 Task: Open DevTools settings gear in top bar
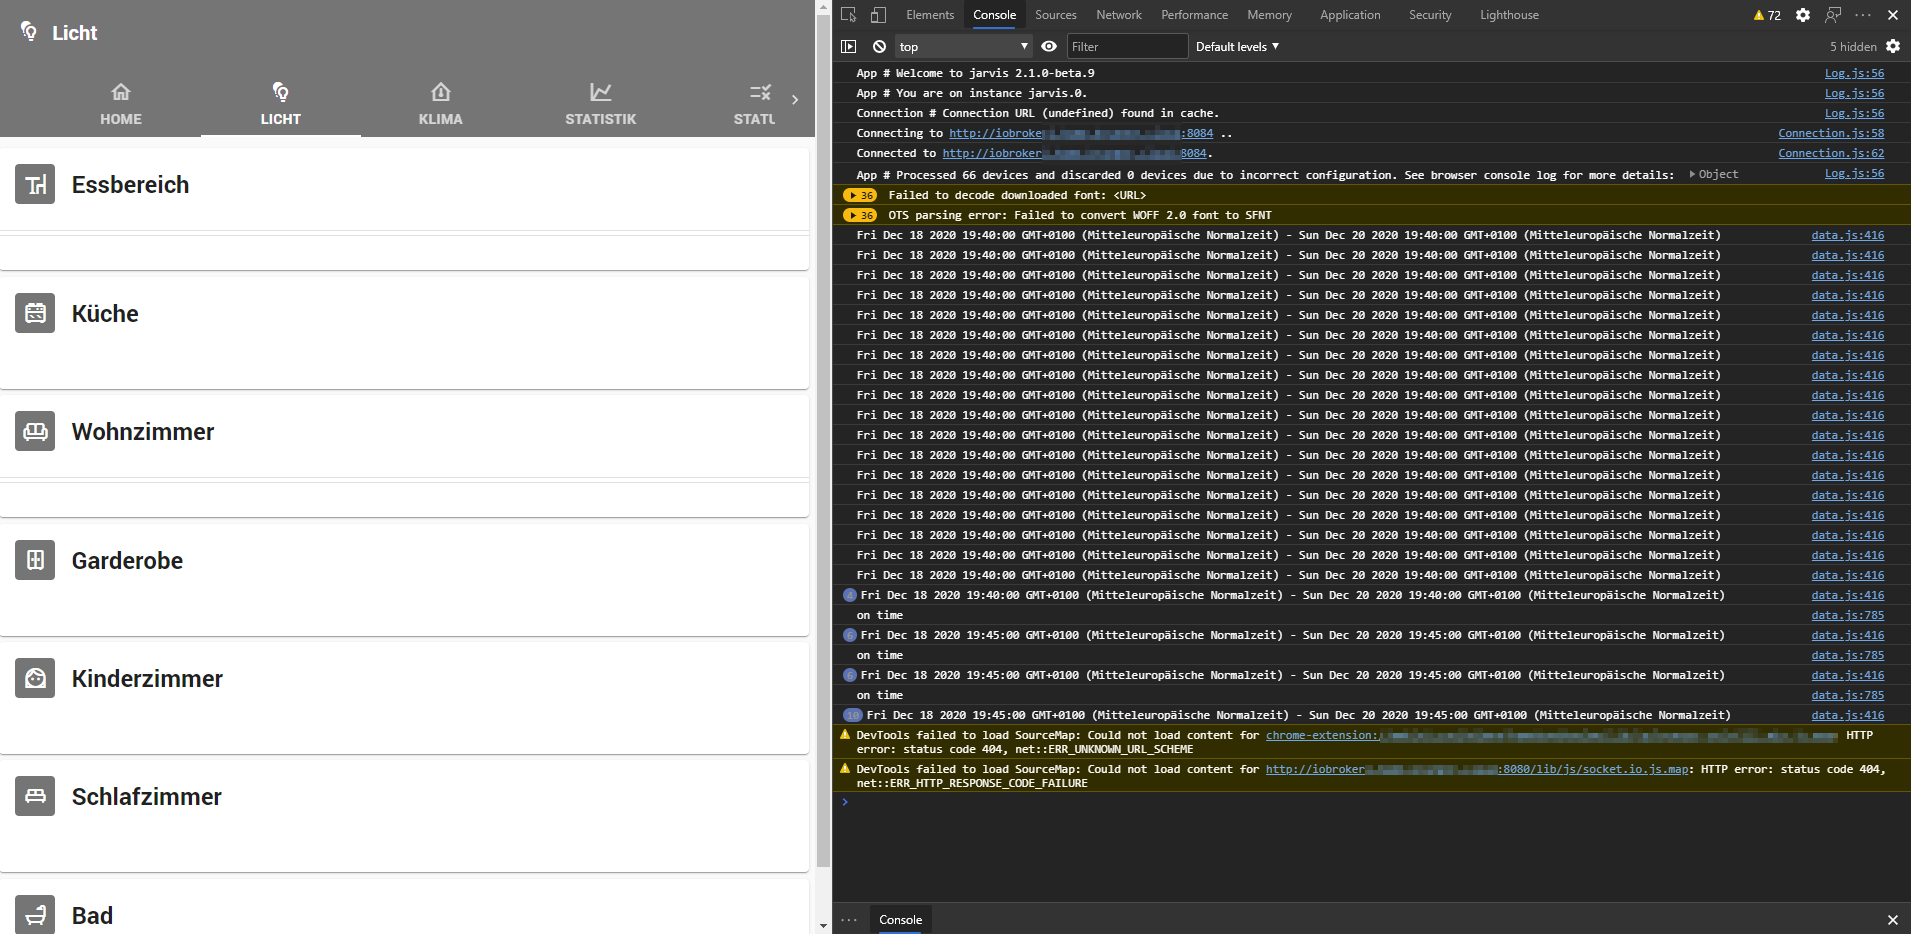(1803, 15)
